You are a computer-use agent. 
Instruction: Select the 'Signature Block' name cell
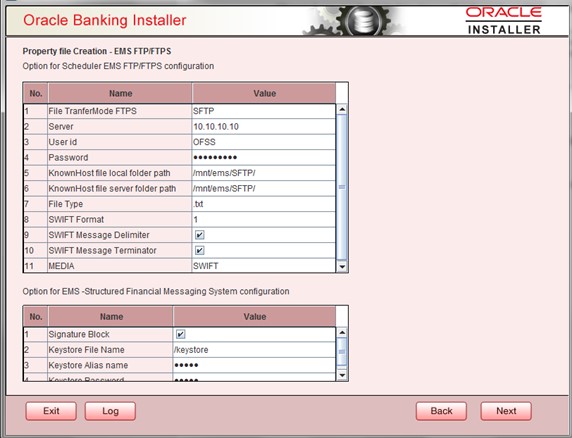[110, 334]
